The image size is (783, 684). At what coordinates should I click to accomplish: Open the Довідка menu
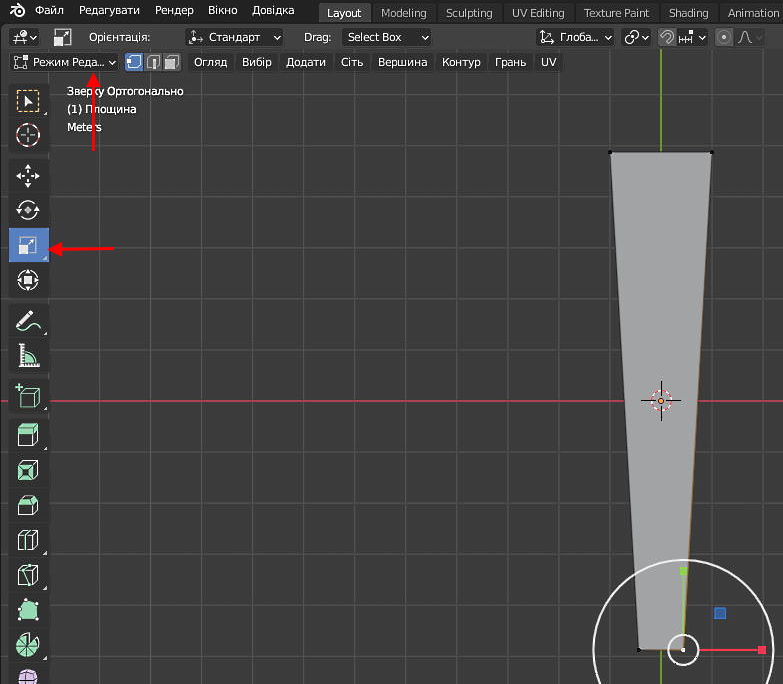point(273,10)
